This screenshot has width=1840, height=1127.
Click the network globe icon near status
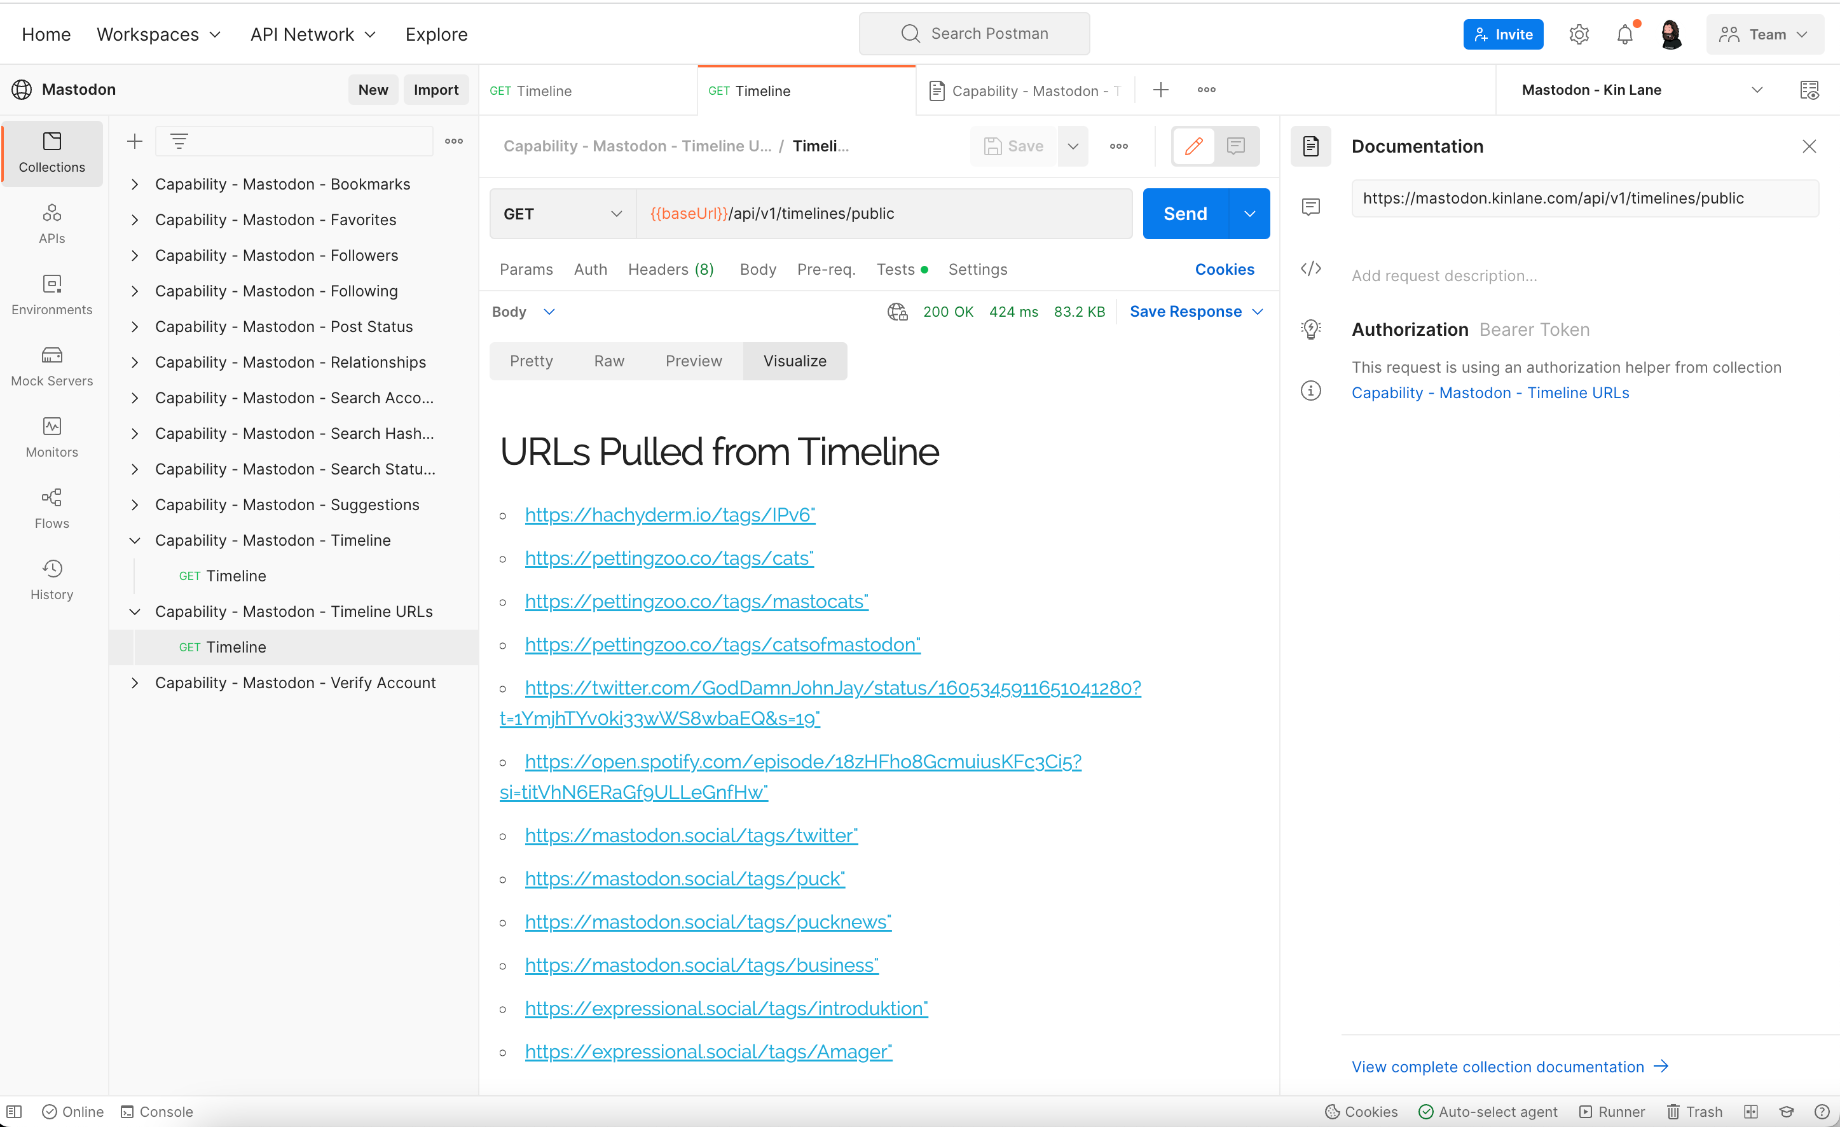[x=898, y=312]
